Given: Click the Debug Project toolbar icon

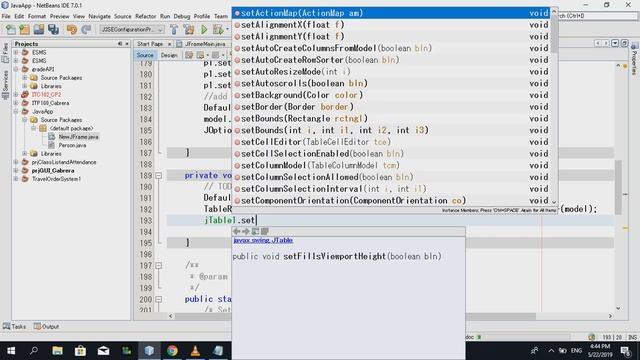Looking at the screenshot, I should pyautogui.click(x=218, y=29).
